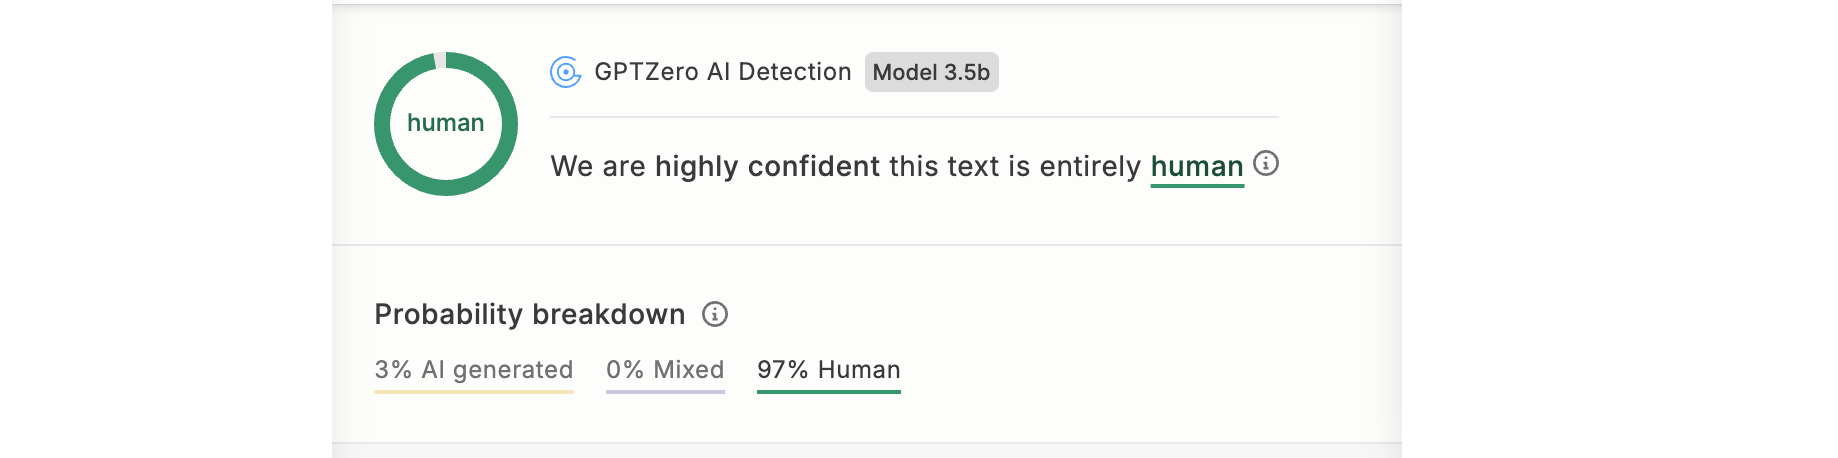Screen dimensions: 1838x458
Task: Click the bold 'highly confident' text
Action: [767, 166]
